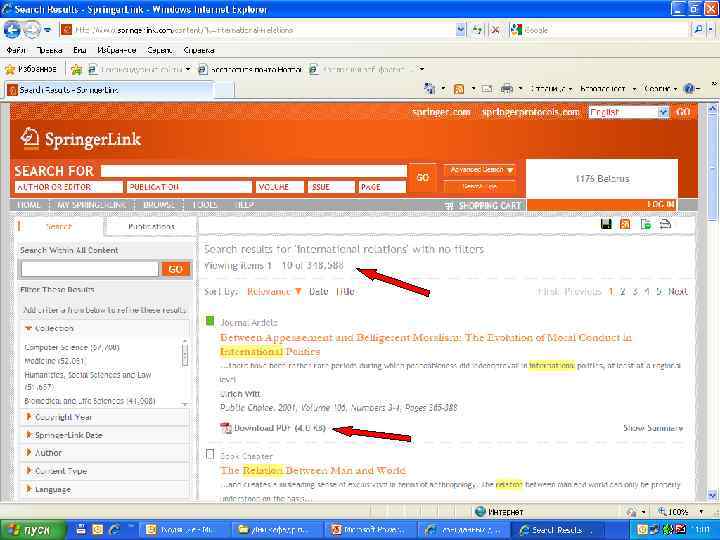Click the Home page toolbar icon

[x=430, y=89]
